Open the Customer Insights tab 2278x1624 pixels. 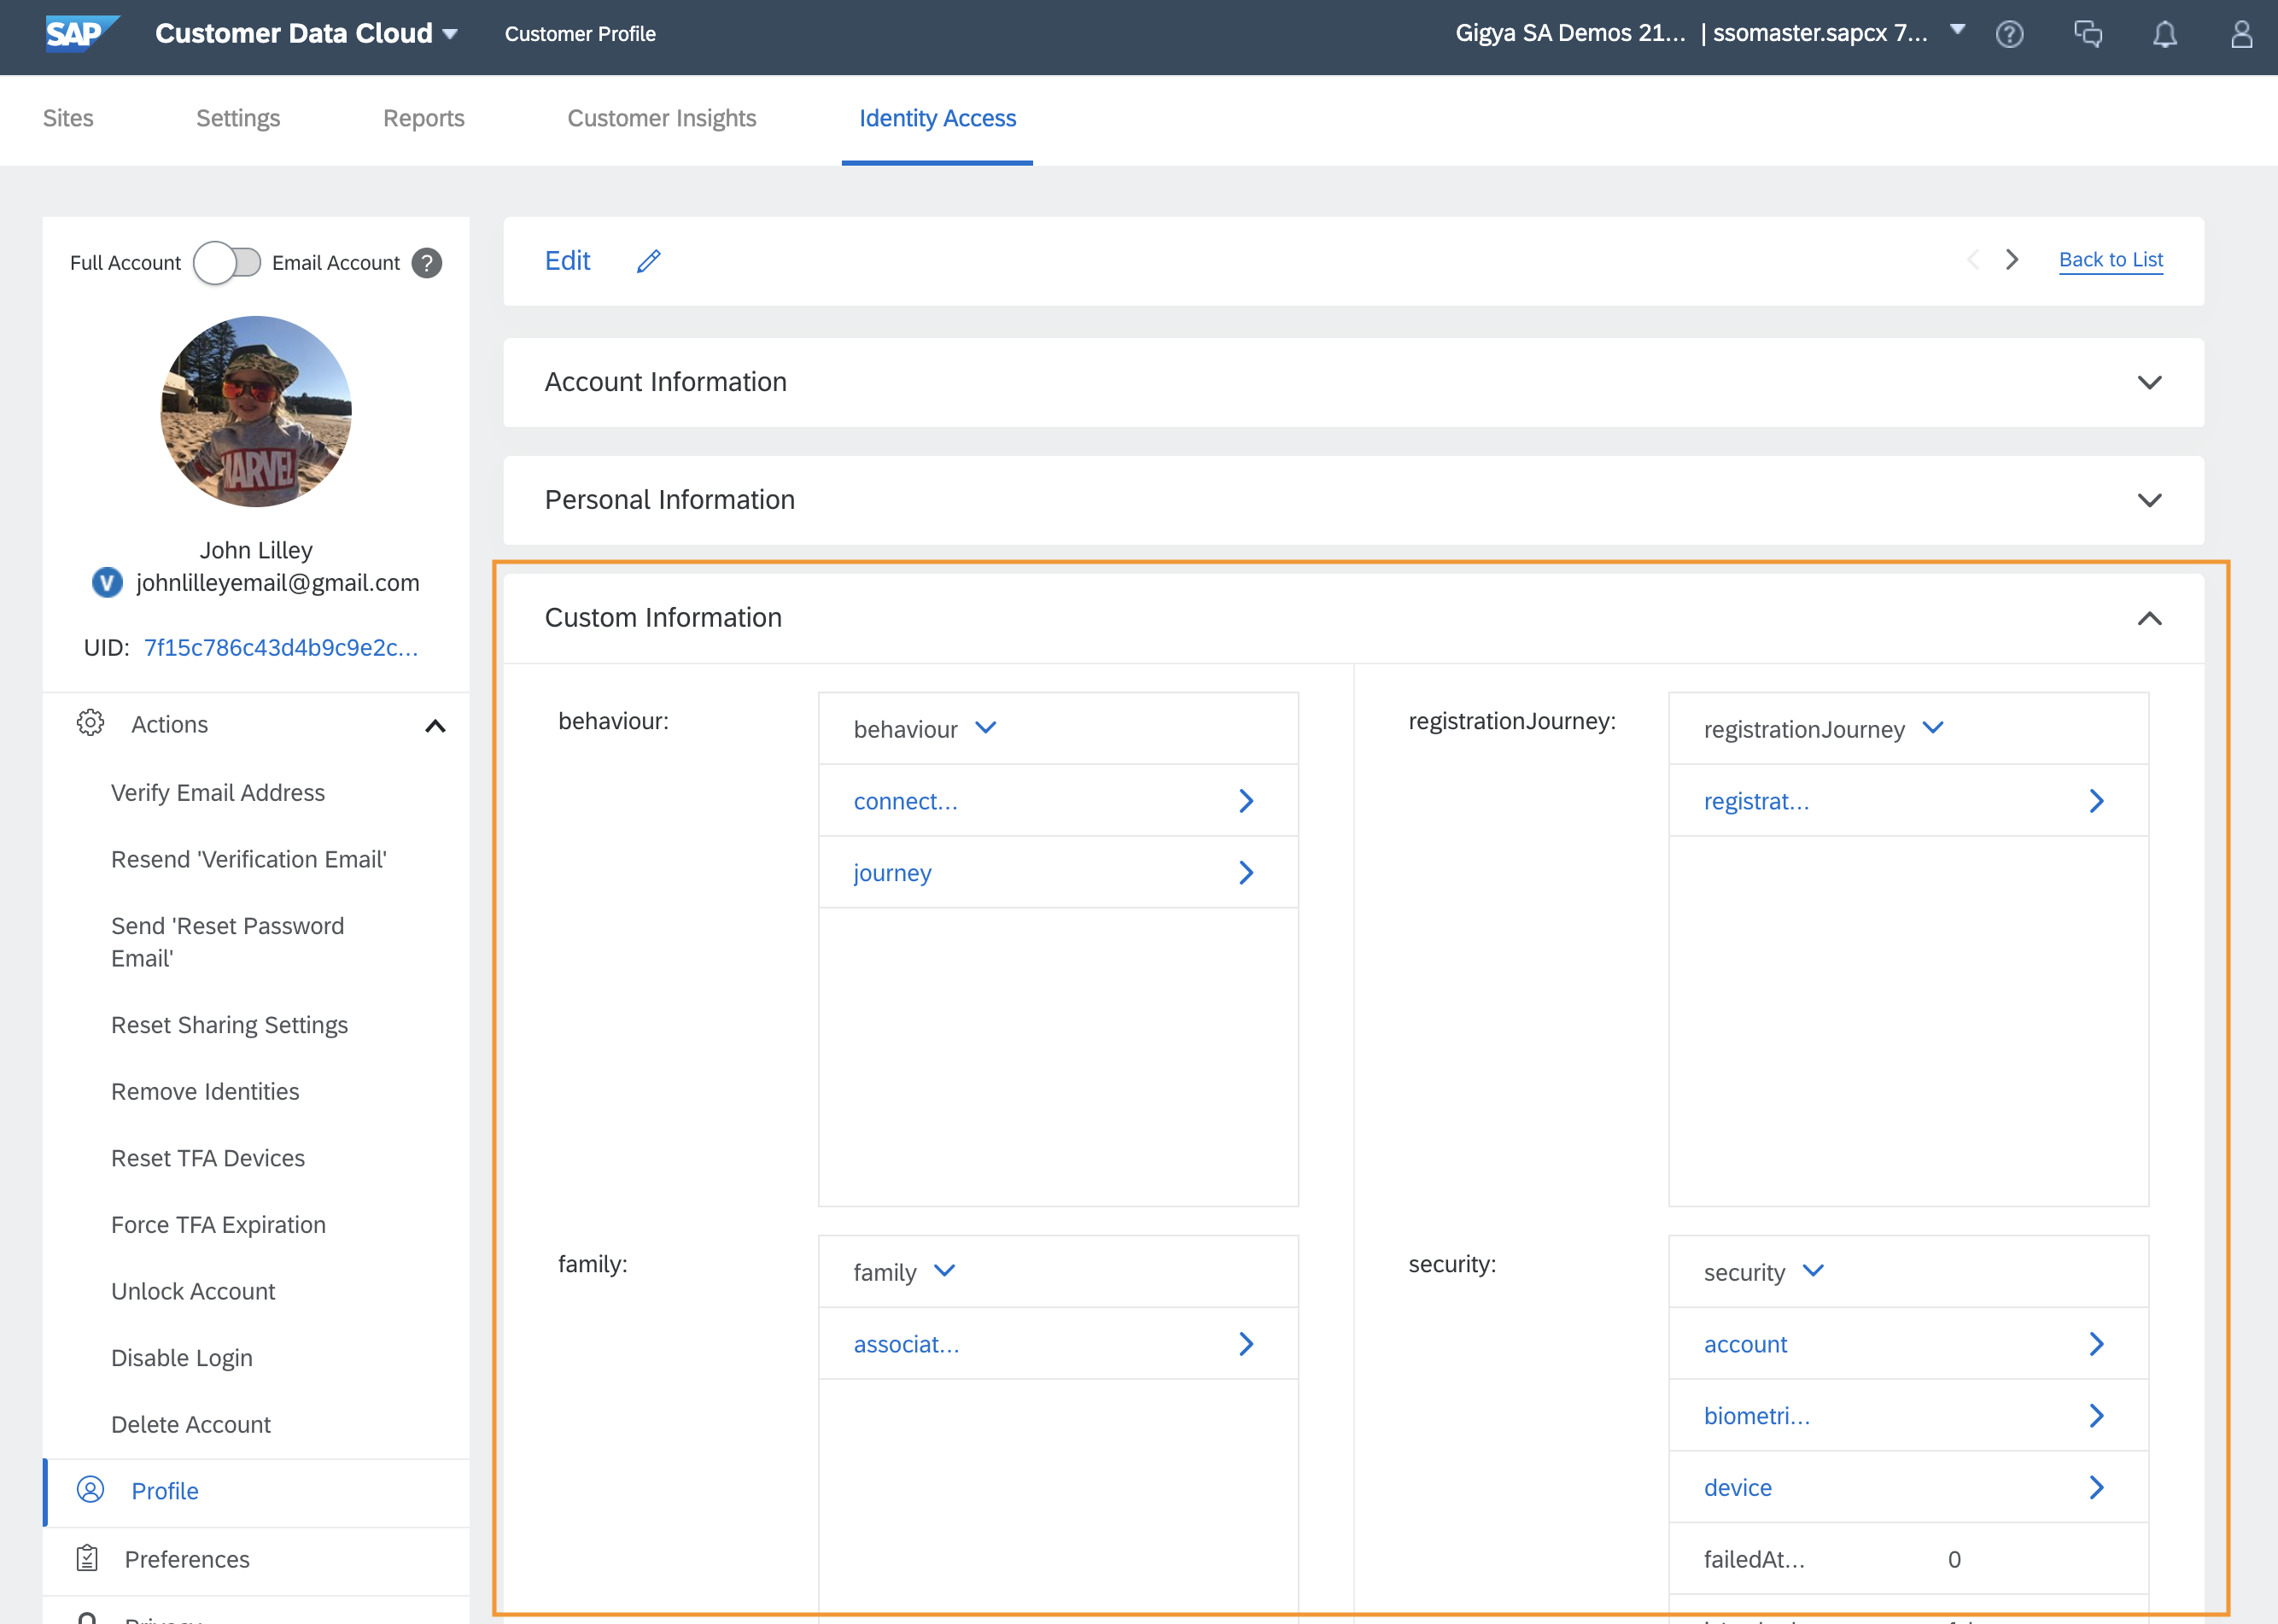(x=661, y=118)
